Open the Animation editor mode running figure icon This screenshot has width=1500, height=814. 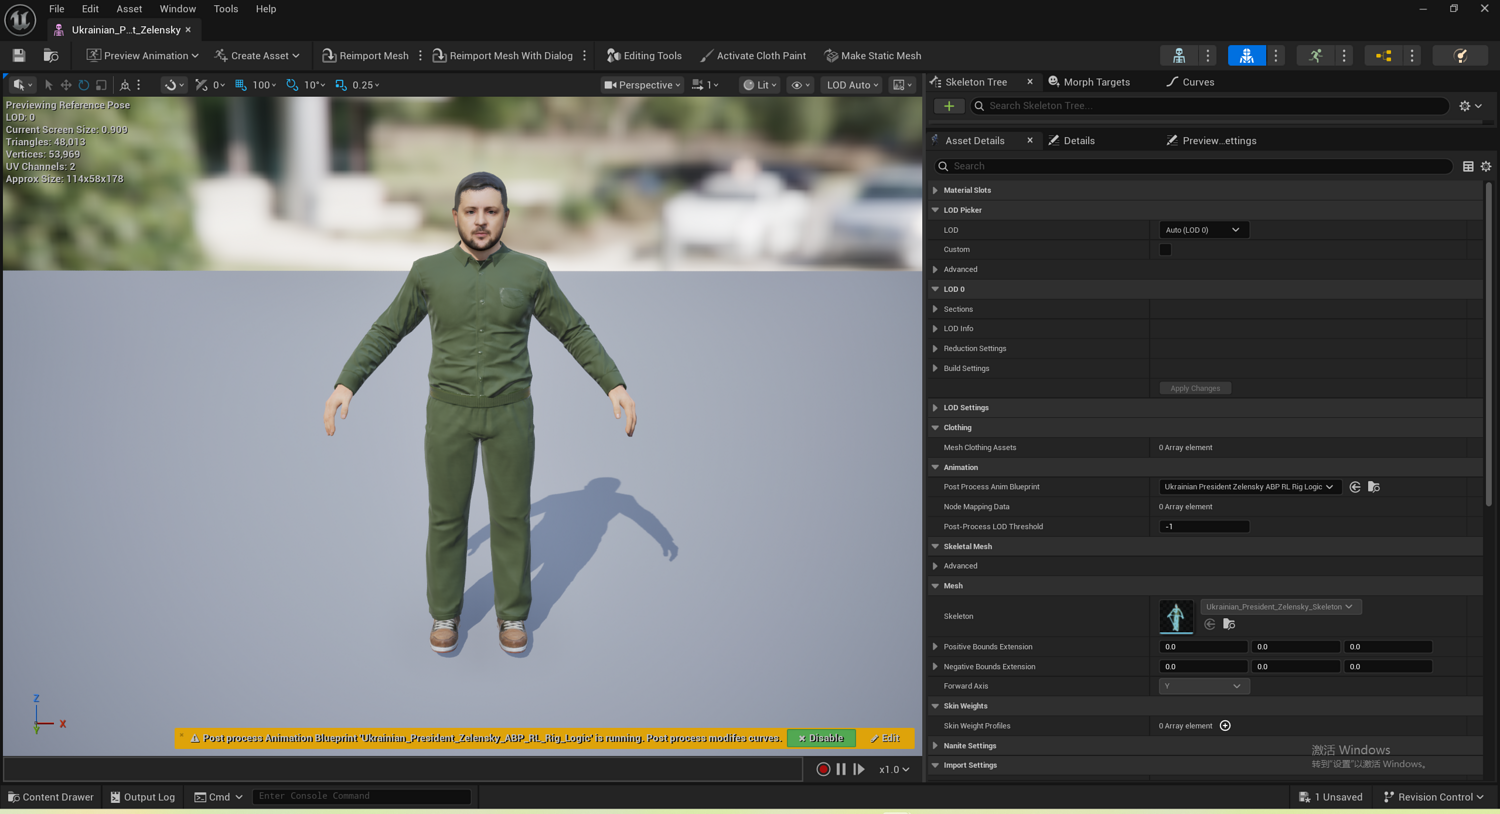coord(1315,56)
